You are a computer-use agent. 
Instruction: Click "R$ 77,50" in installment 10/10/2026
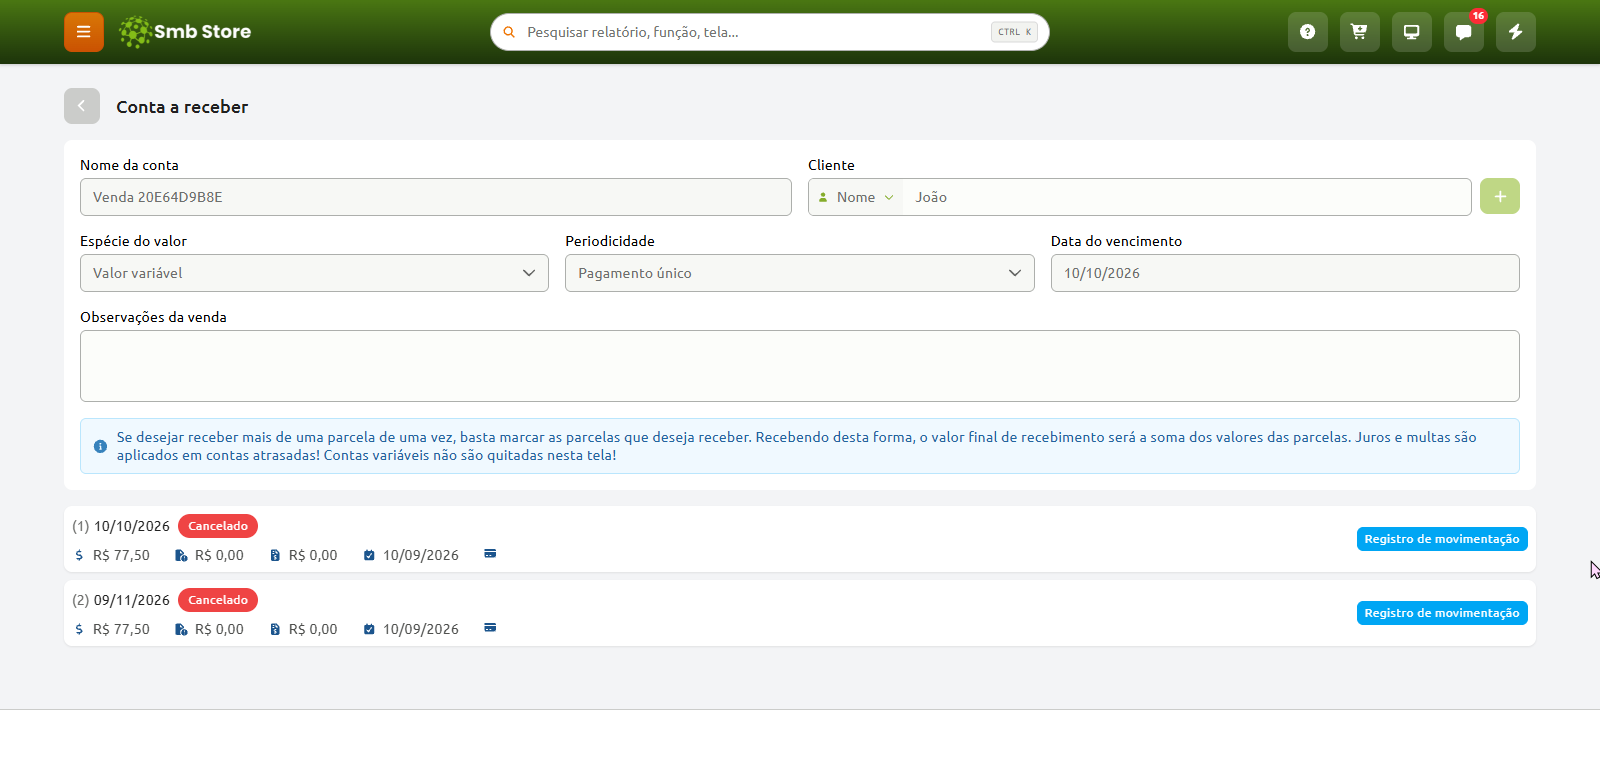pos(121,555)
